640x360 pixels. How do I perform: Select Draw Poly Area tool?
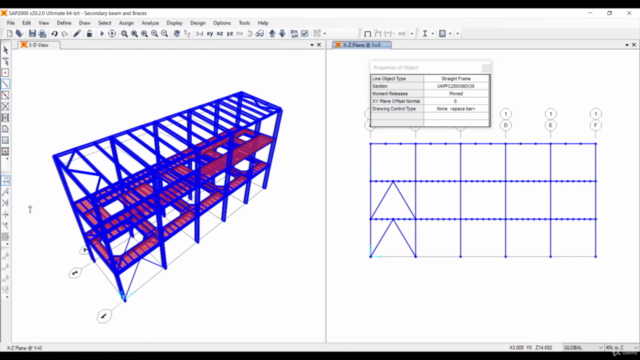[5, 129]
